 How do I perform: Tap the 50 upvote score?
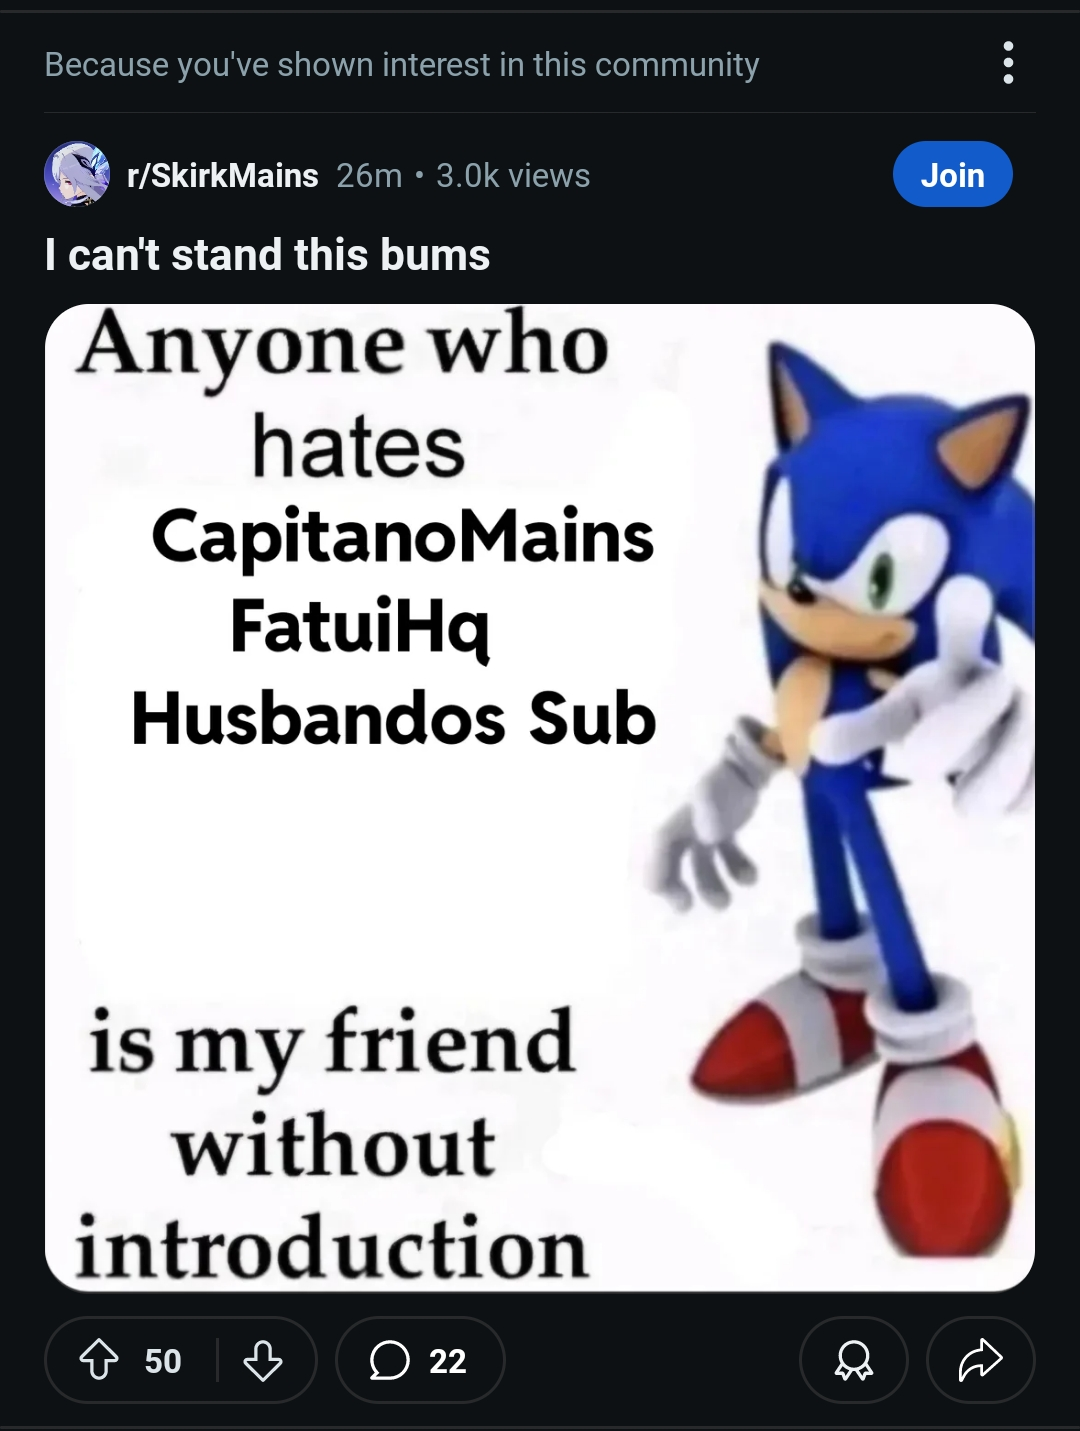tap(163, 1361)
